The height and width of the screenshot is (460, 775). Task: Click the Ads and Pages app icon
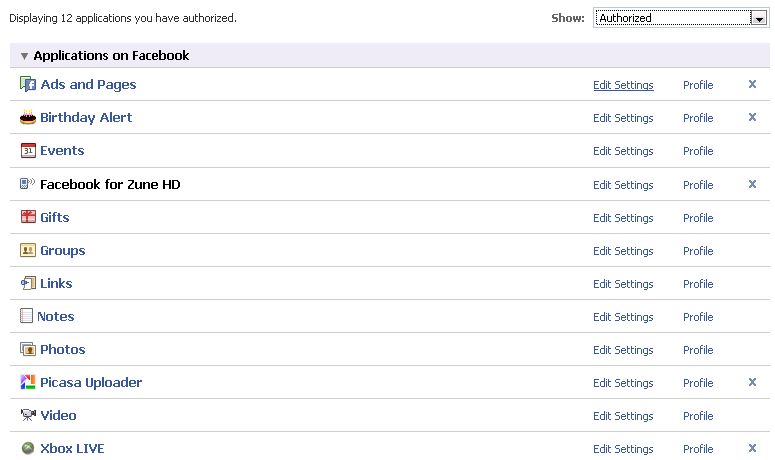(x=28, y=85)
